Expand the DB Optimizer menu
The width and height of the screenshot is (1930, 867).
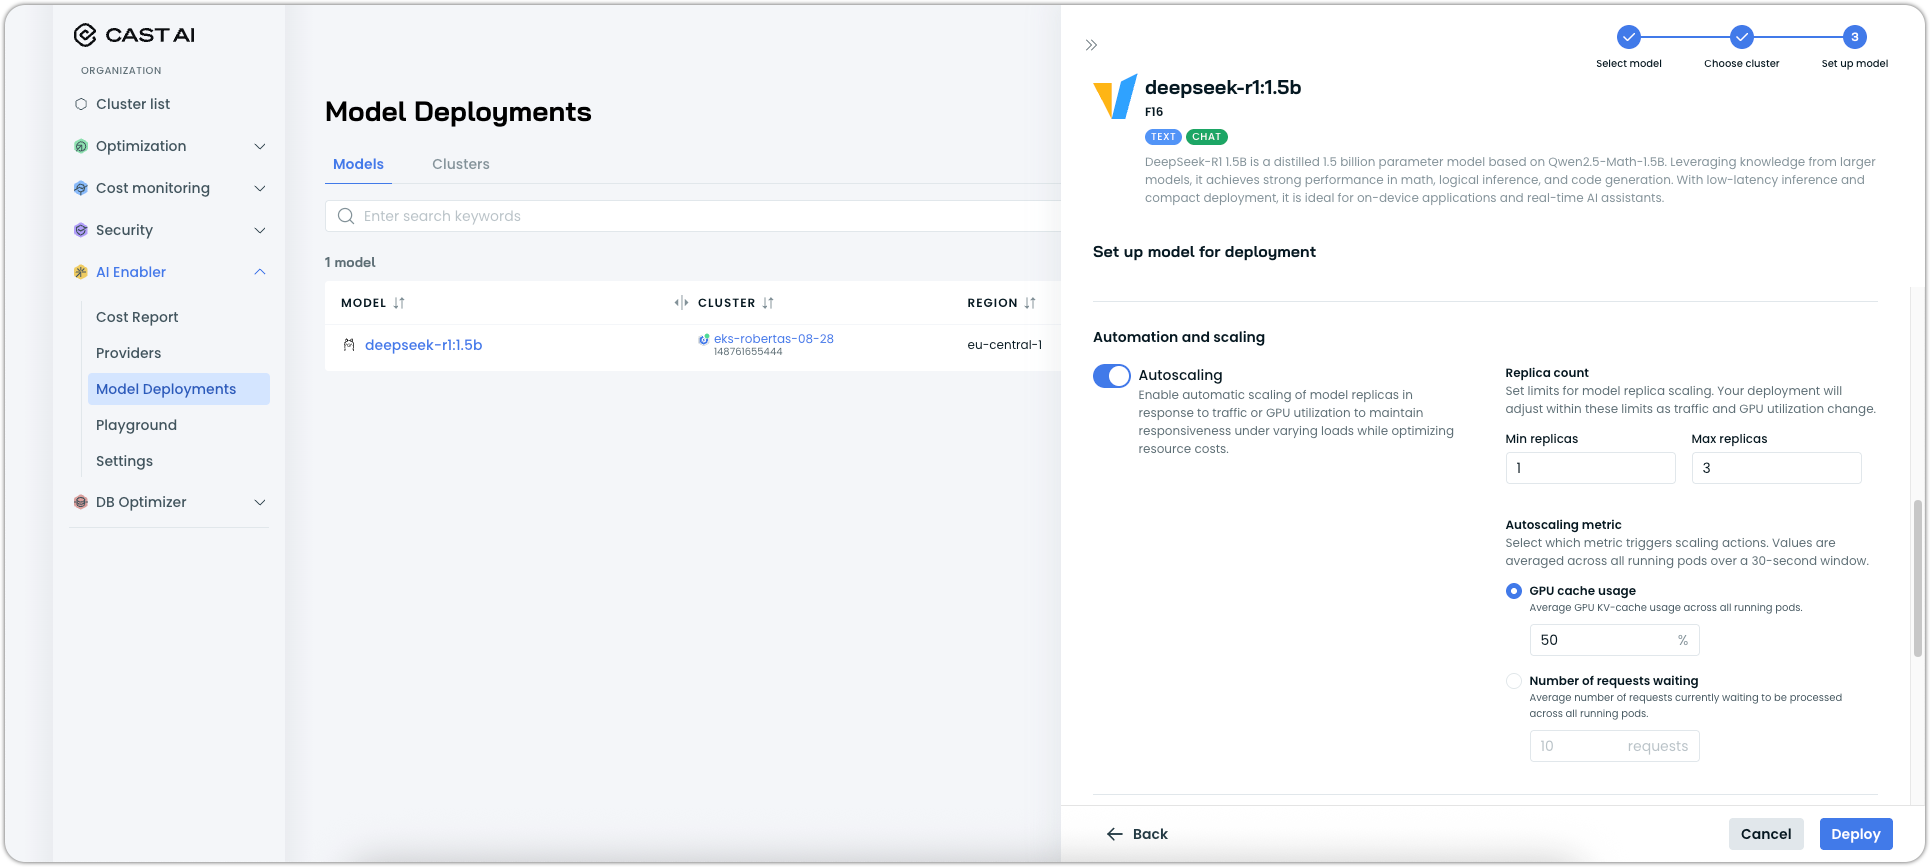click(260, 502)
